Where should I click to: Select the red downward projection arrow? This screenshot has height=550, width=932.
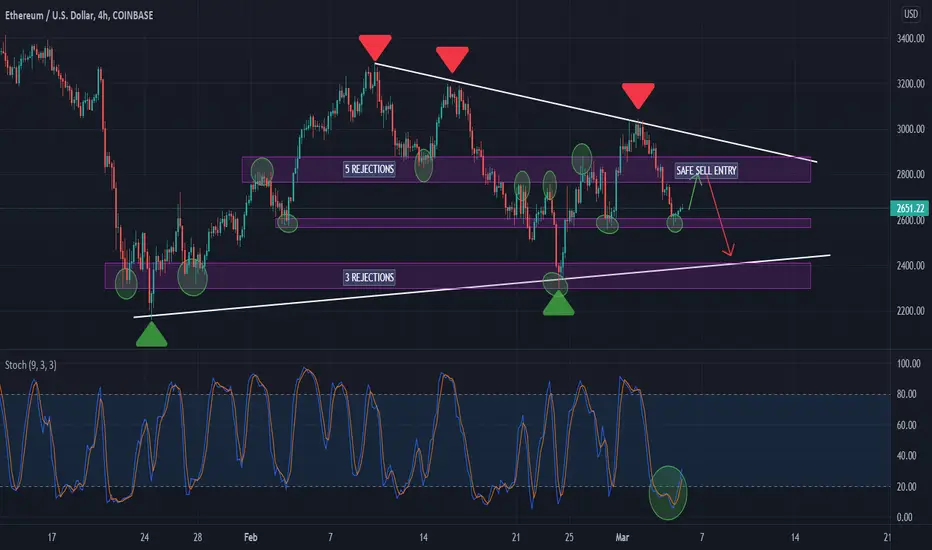[x=720, y=214]
